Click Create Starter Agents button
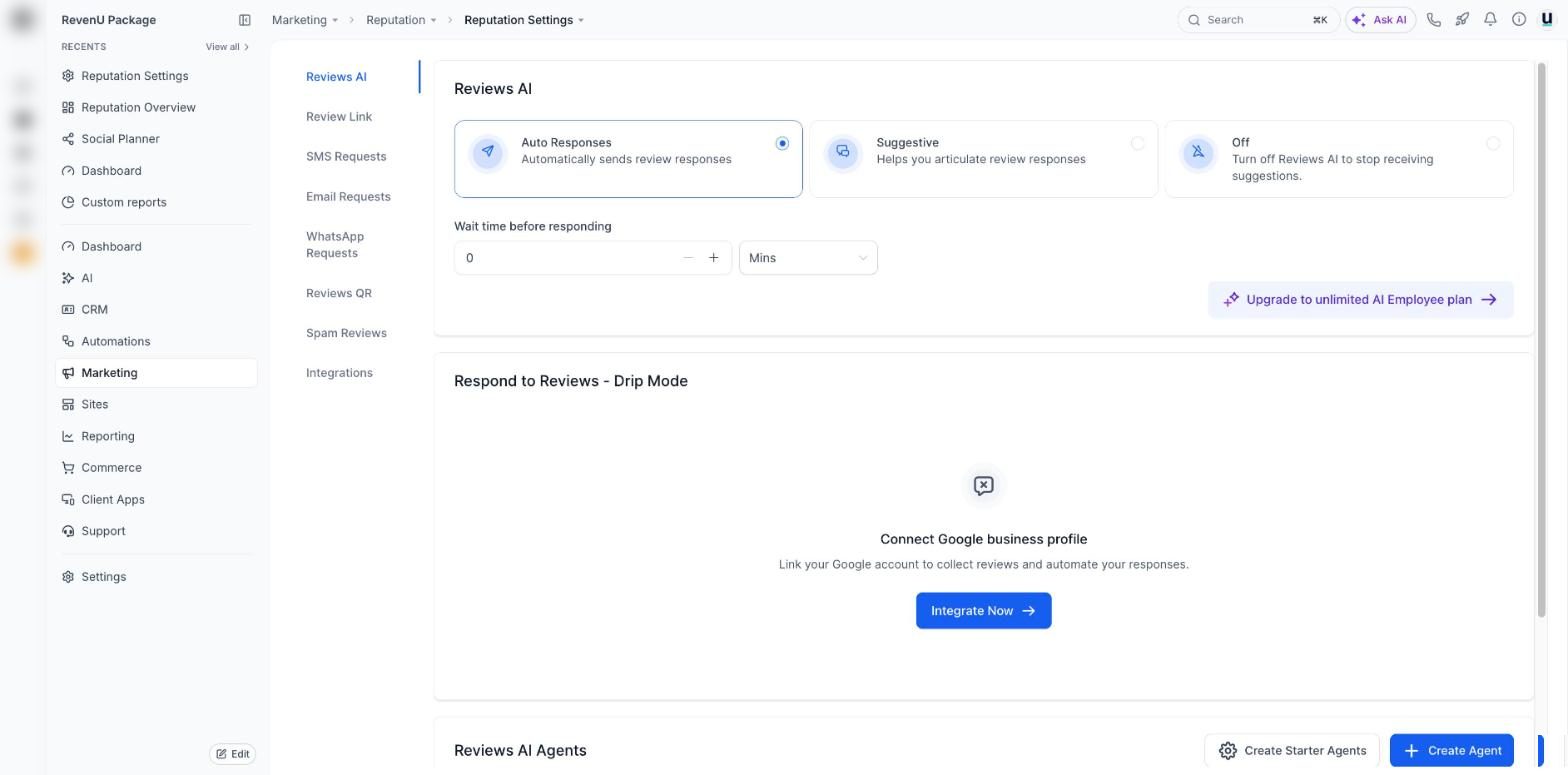The height and width of the screenshot is (775, 1568). tap(1292, 751)
